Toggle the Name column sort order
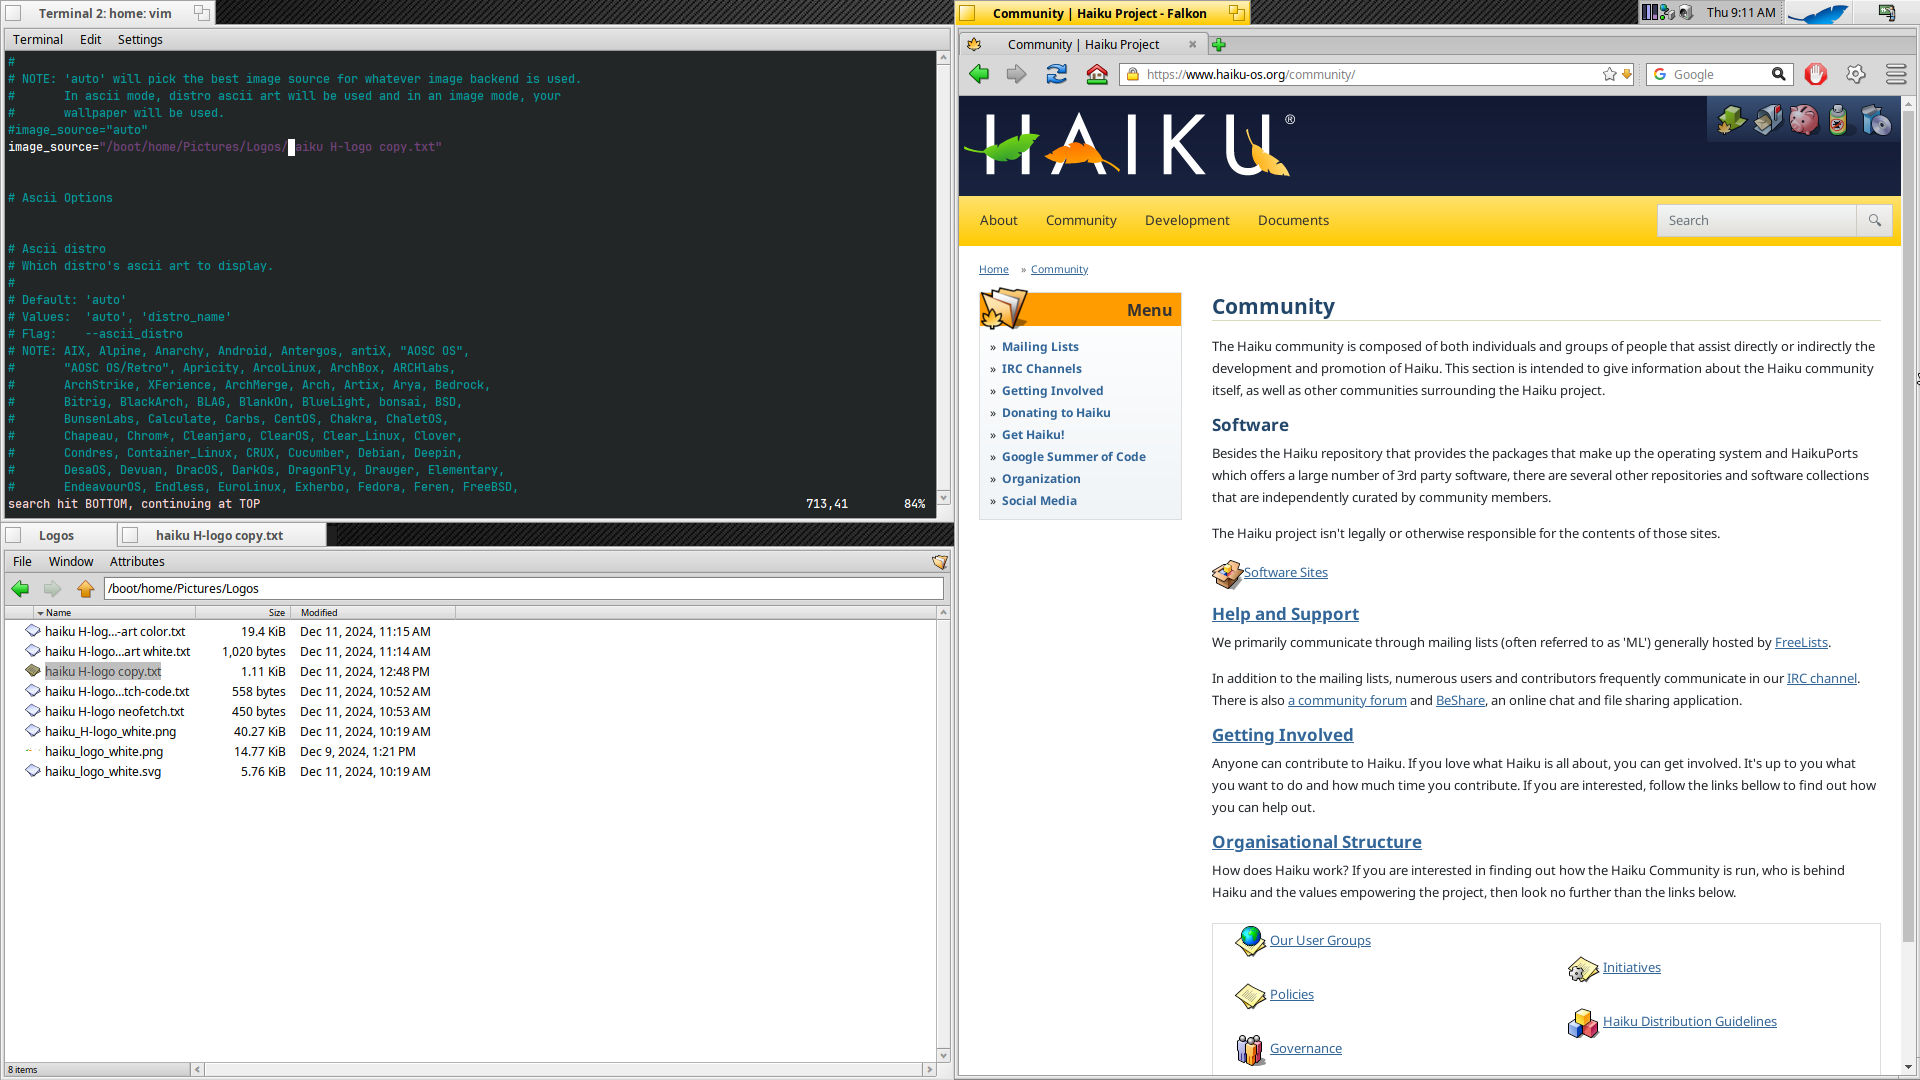Image resolution: width=1920 pixels, height=1080 pixels. 58,612
